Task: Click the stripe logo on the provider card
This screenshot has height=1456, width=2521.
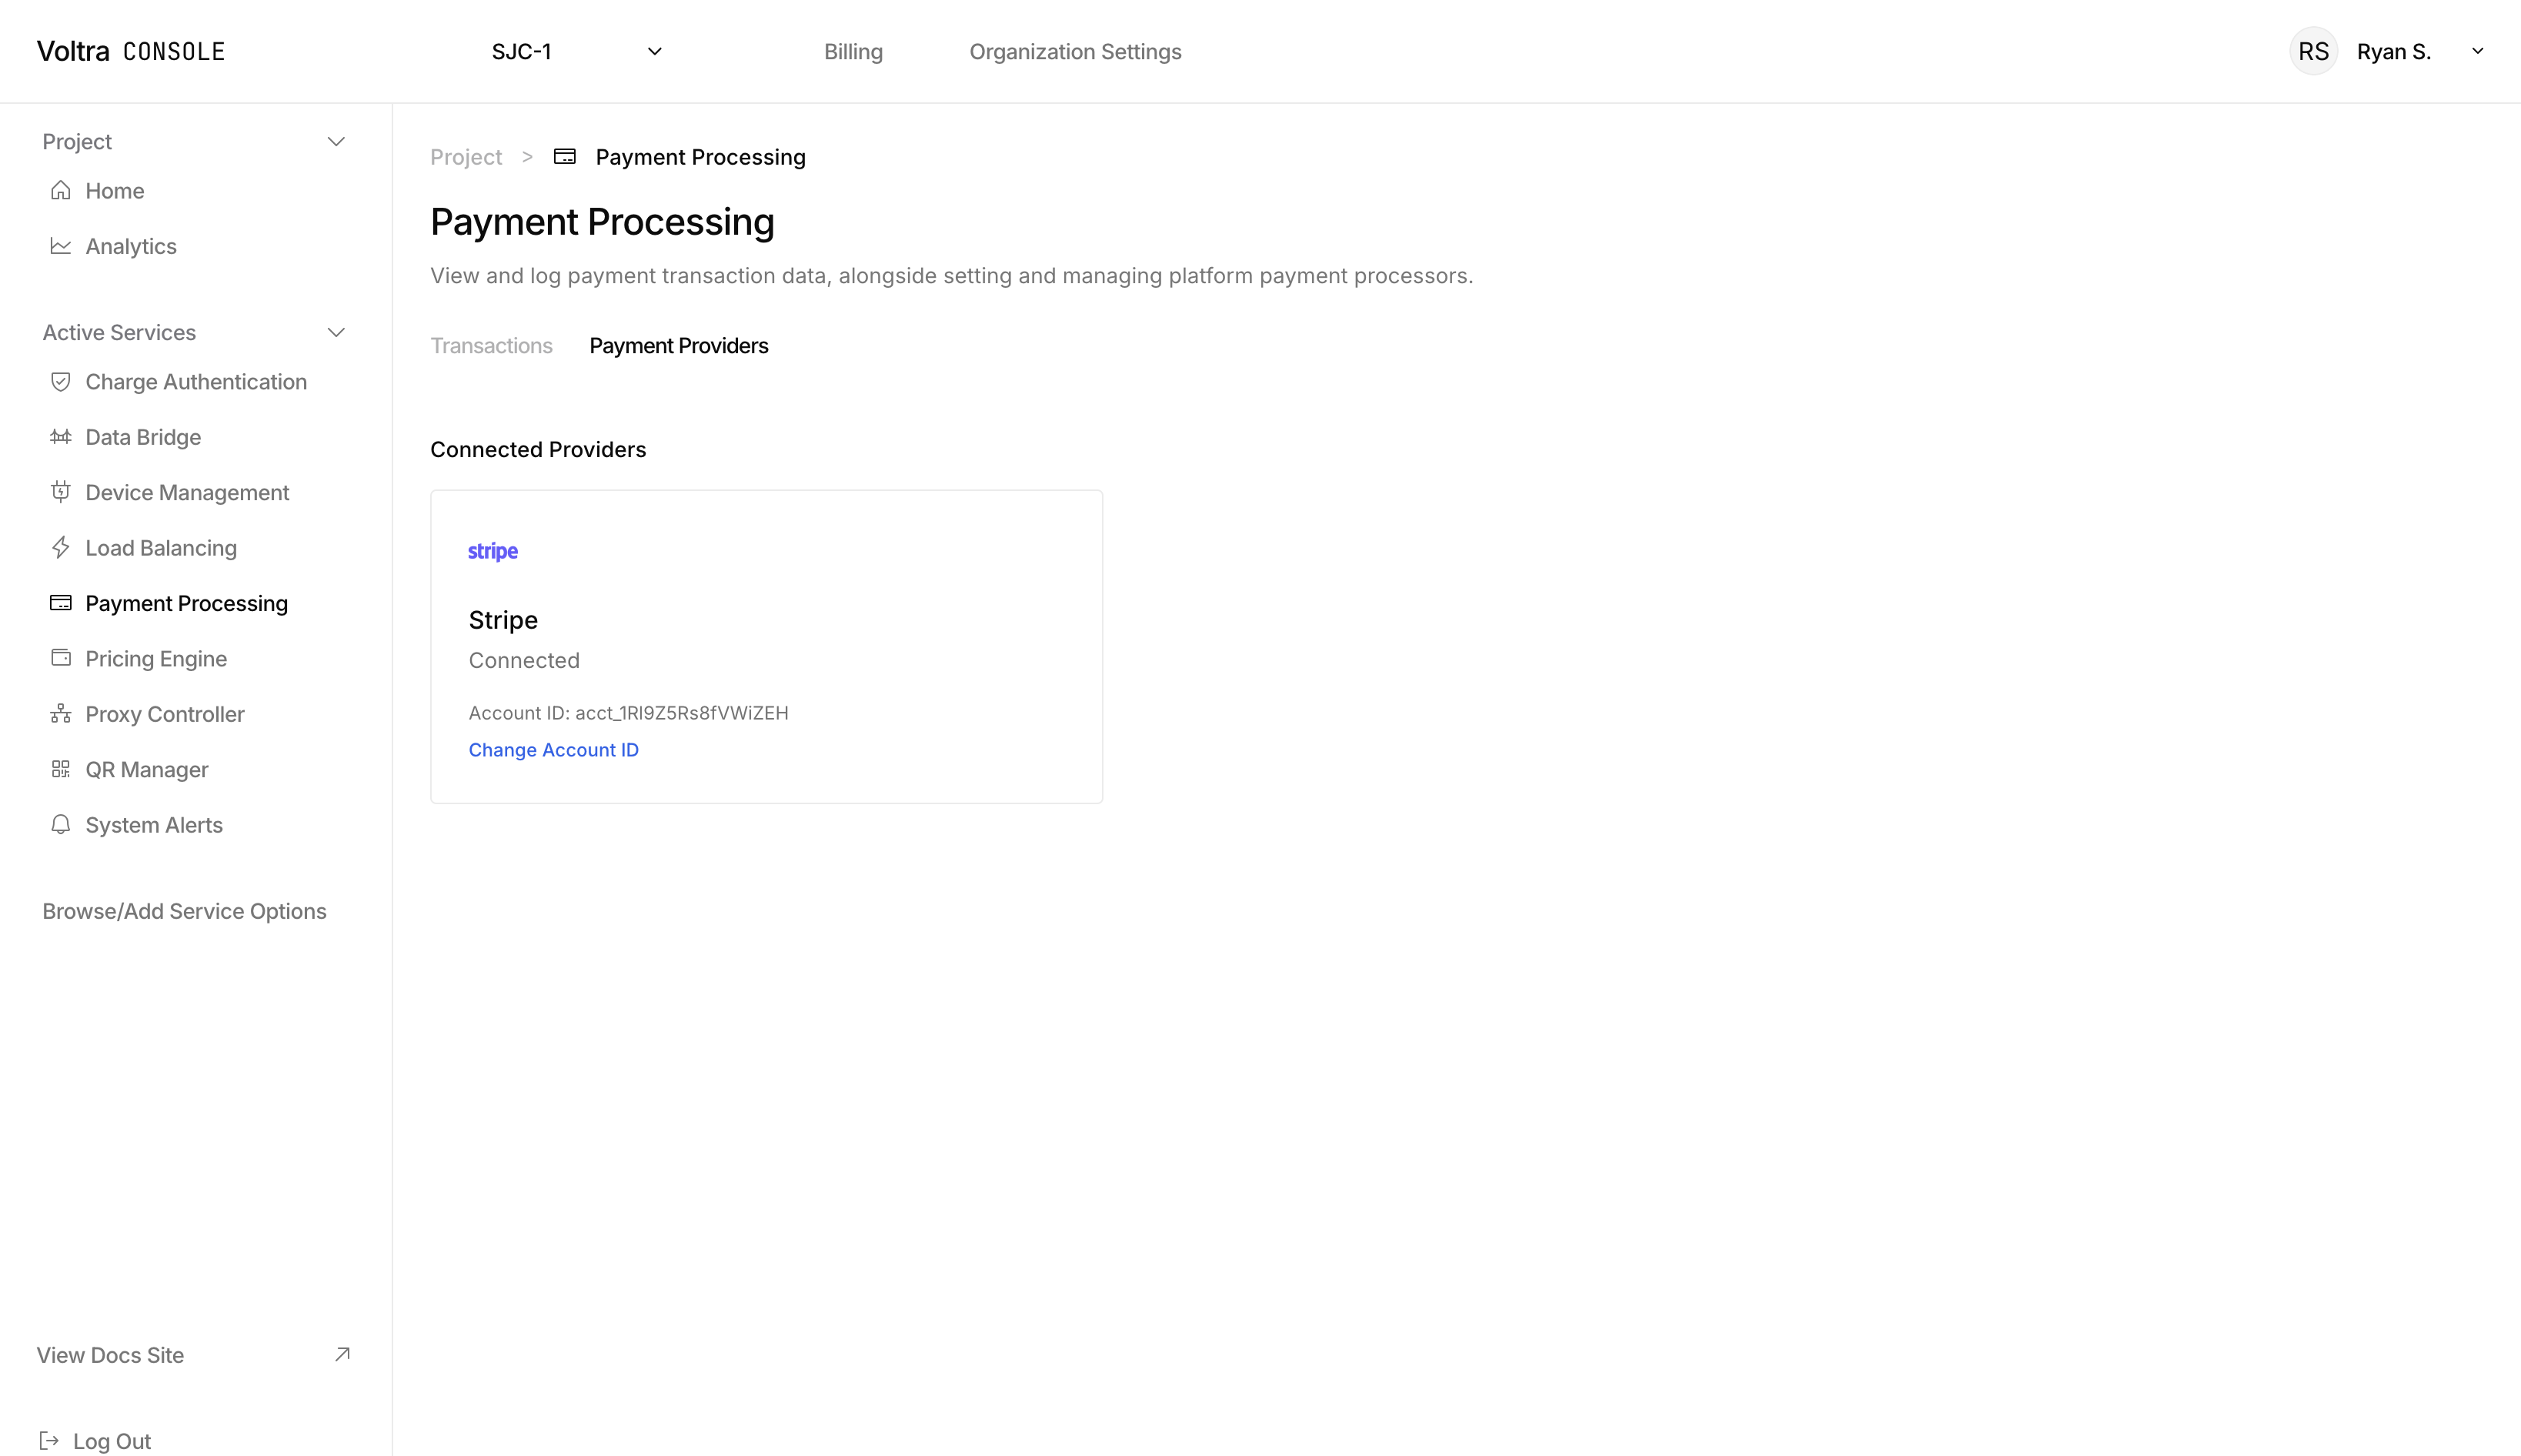Action: (x=492, y=550)
